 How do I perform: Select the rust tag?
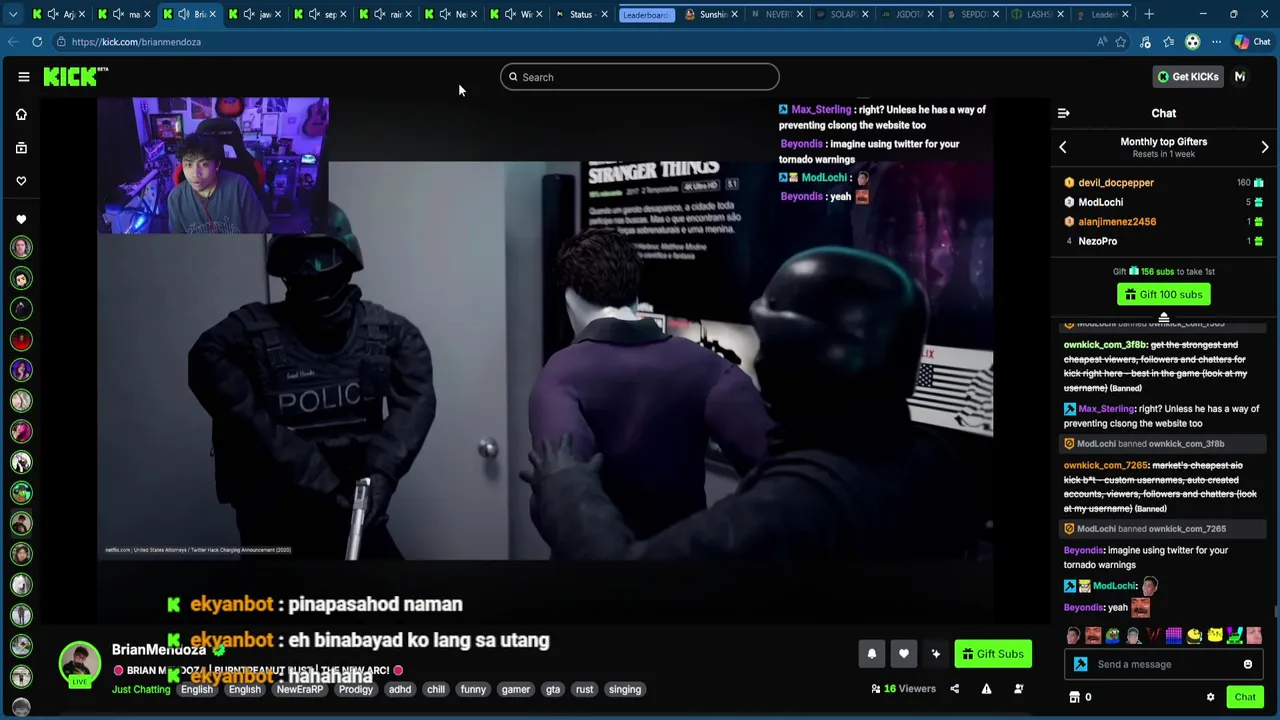(585, 689)
